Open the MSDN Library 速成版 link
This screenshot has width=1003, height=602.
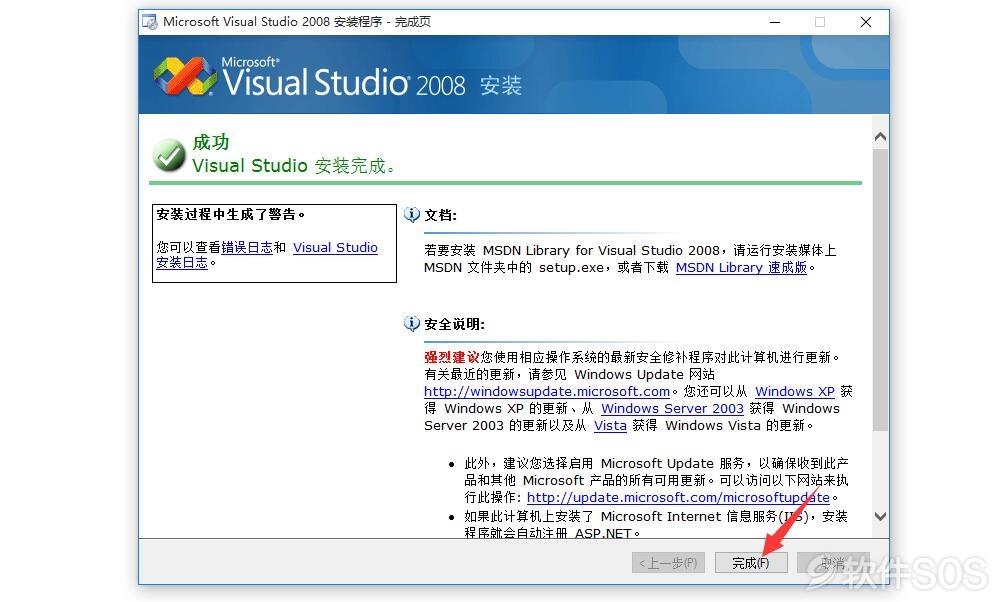coord(741,267)
